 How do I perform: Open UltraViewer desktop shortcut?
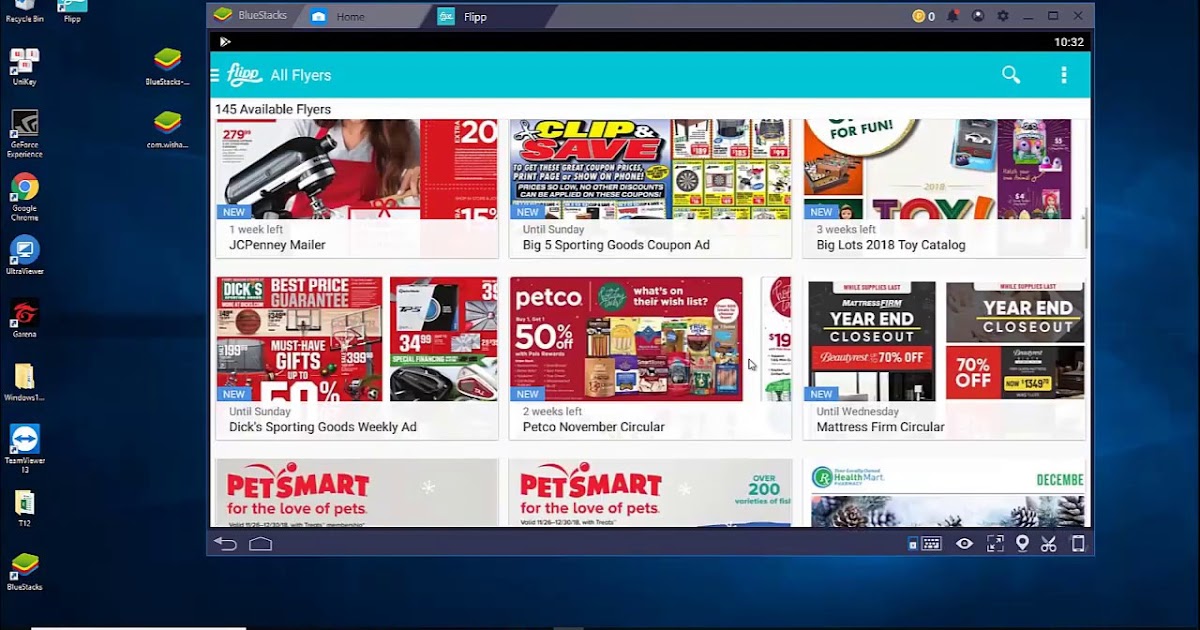click(24, 255)
